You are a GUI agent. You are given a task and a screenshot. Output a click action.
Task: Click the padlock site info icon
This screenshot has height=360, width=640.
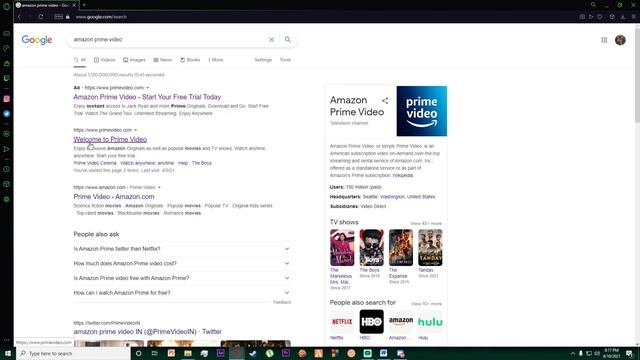[68, 17]
